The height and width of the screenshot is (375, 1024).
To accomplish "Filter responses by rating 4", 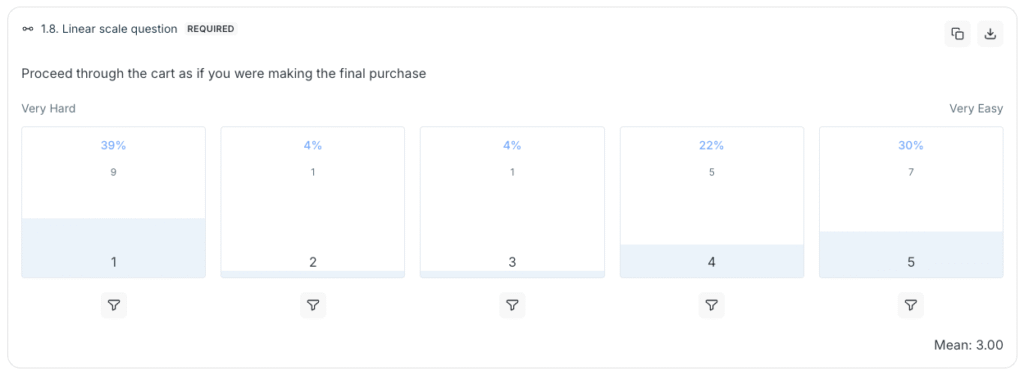I will pyautogui.click(x=712, y=305).
